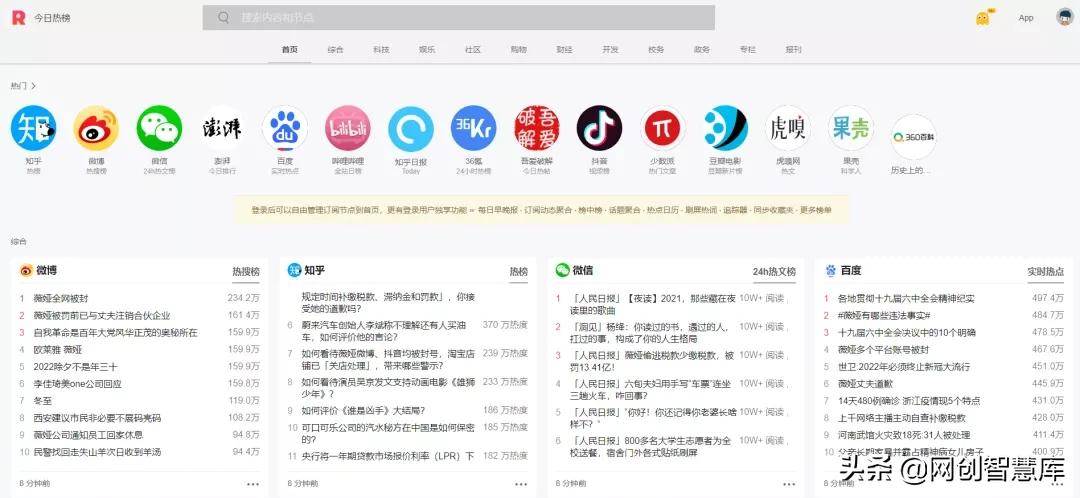Switch to the 综合 tab
1080x498 pixels.
[x=335, y=50]
